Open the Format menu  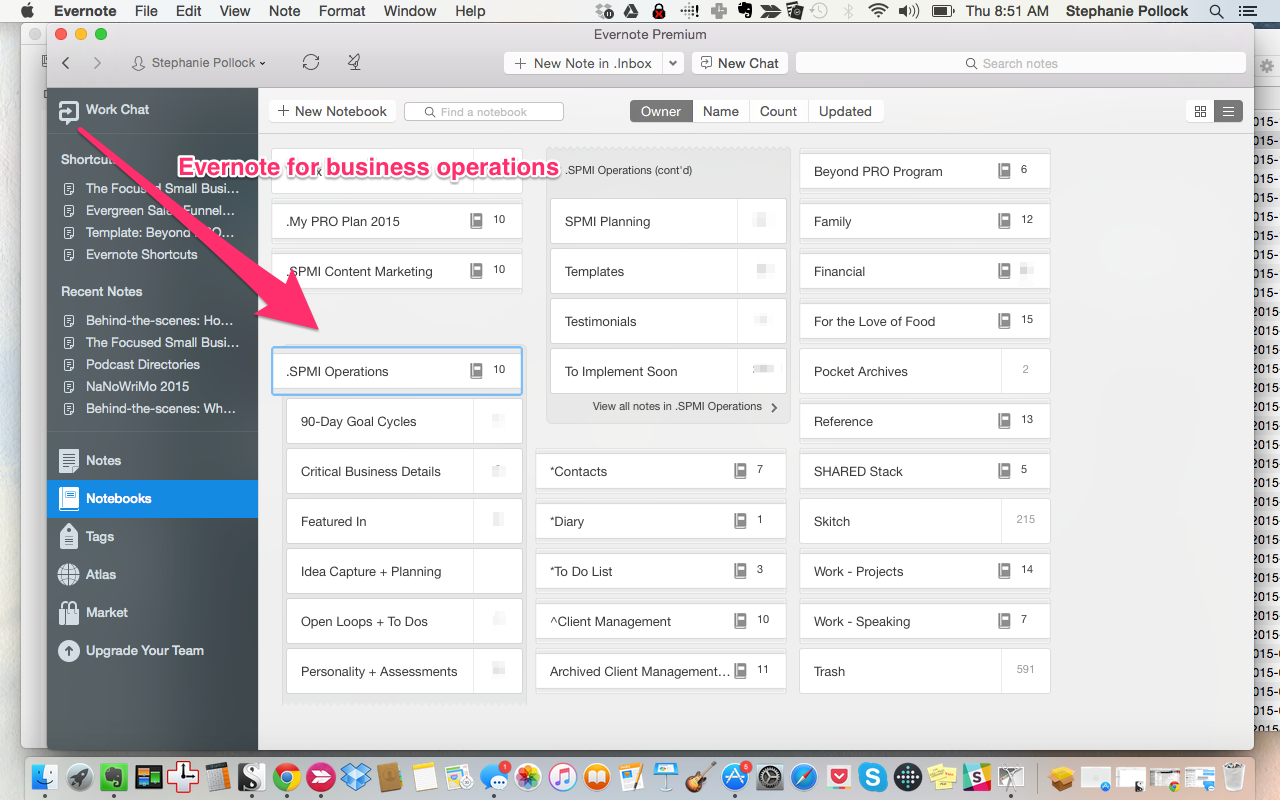click(x=343, y=11)
